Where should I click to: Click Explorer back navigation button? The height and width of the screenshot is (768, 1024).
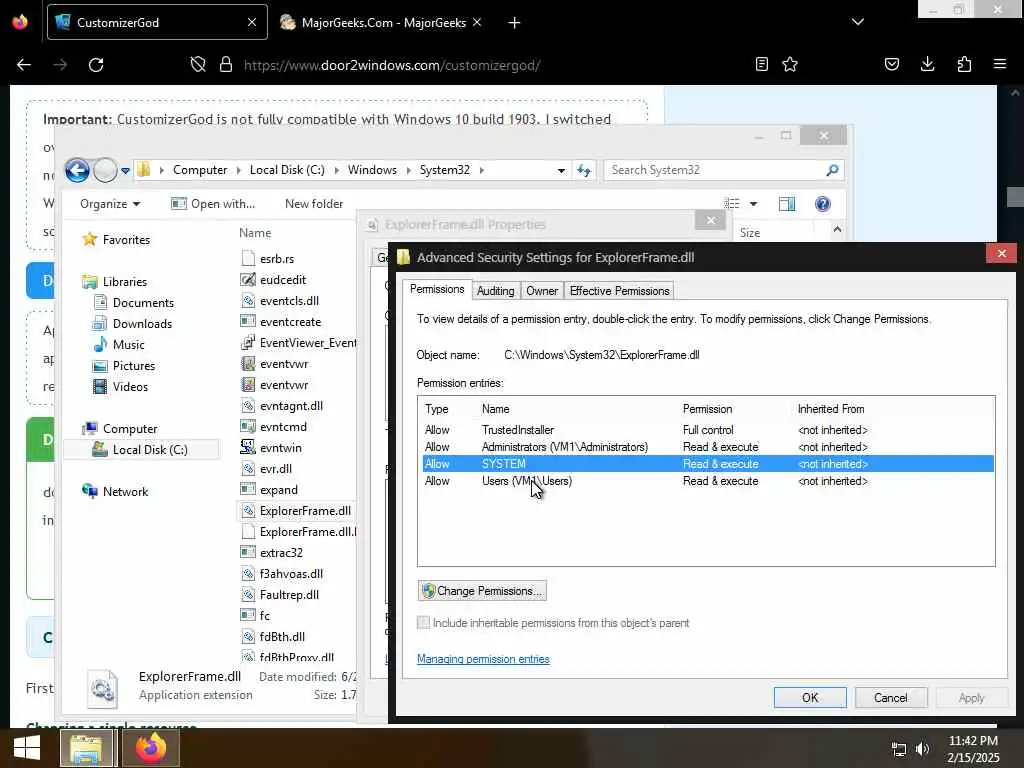[77, 170]
